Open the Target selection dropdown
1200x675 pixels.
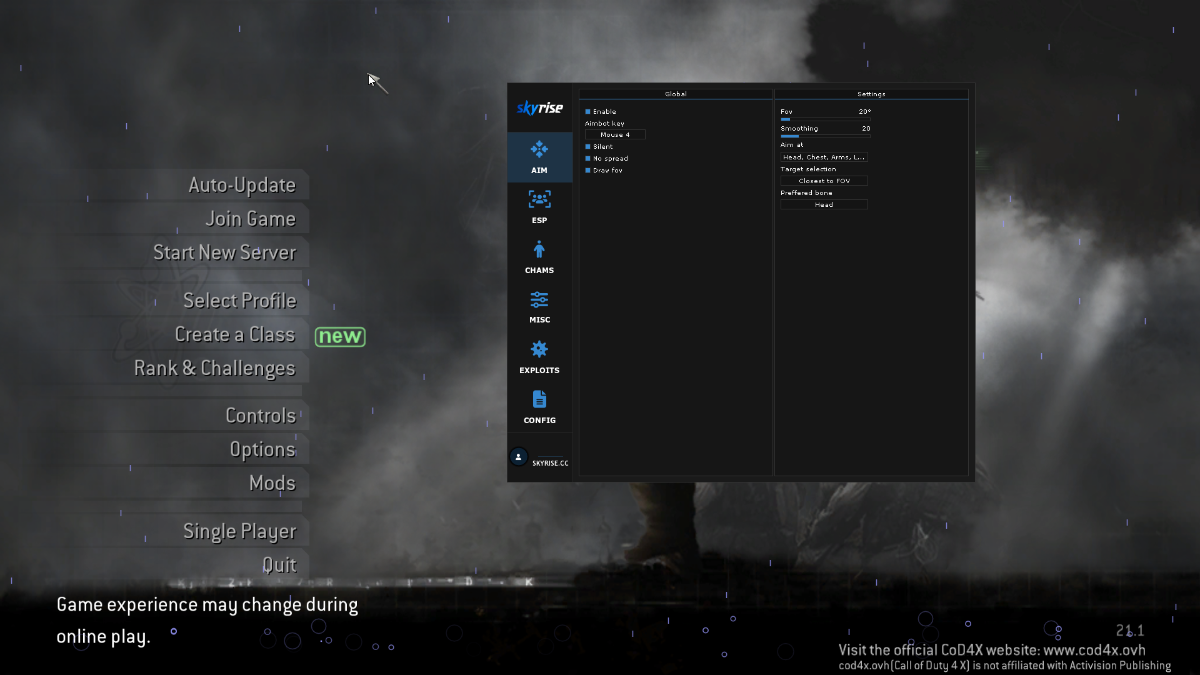coord(824,181)
